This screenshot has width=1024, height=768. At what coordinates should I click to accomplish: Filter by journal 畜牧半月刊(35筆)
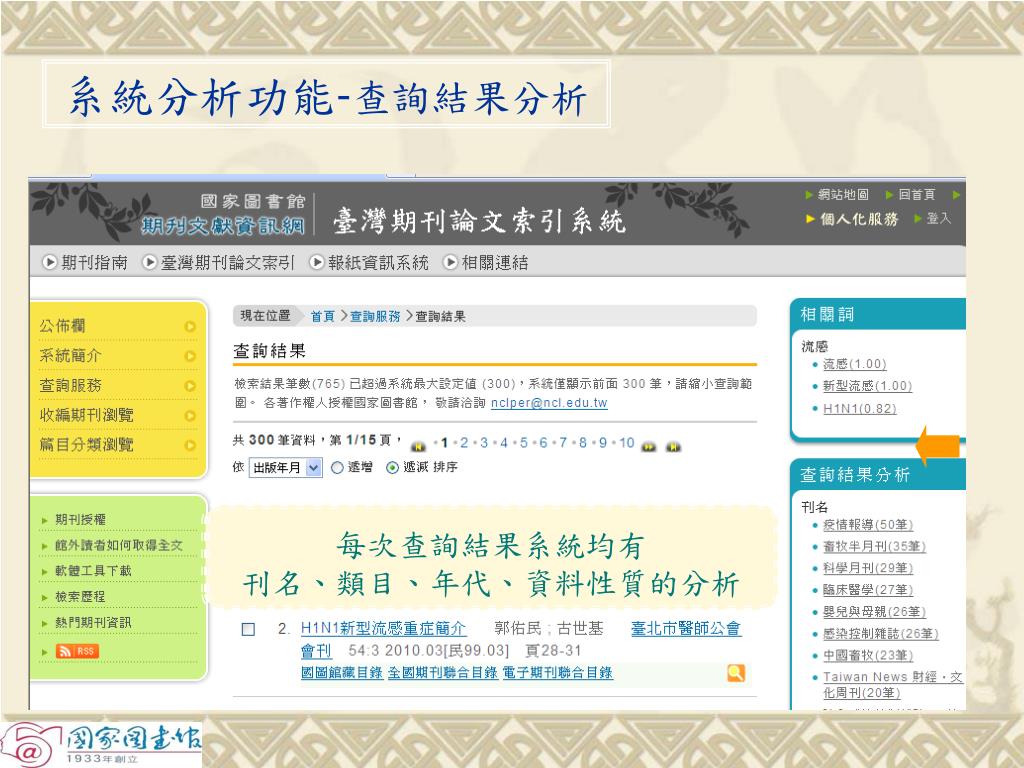point(874,546)
